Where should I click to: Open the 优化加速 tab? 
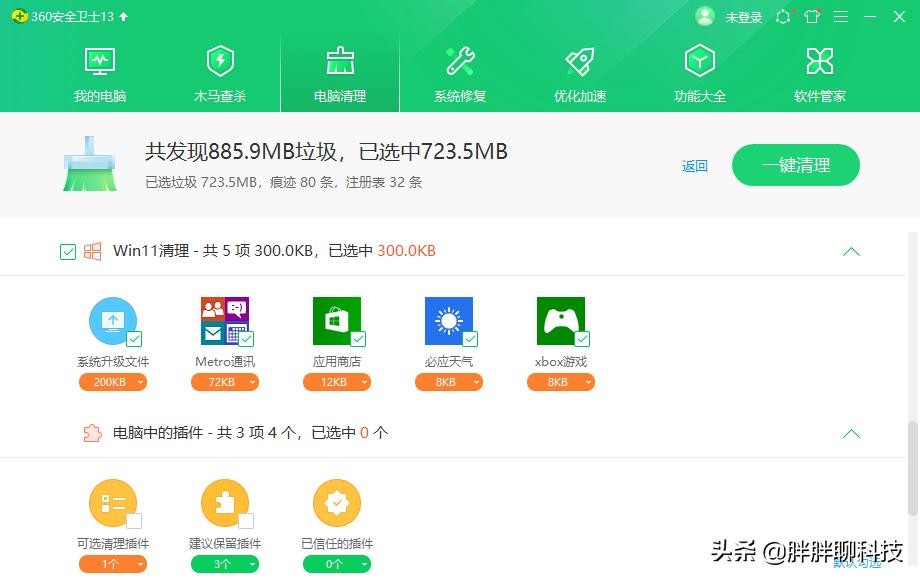point(578,70)
